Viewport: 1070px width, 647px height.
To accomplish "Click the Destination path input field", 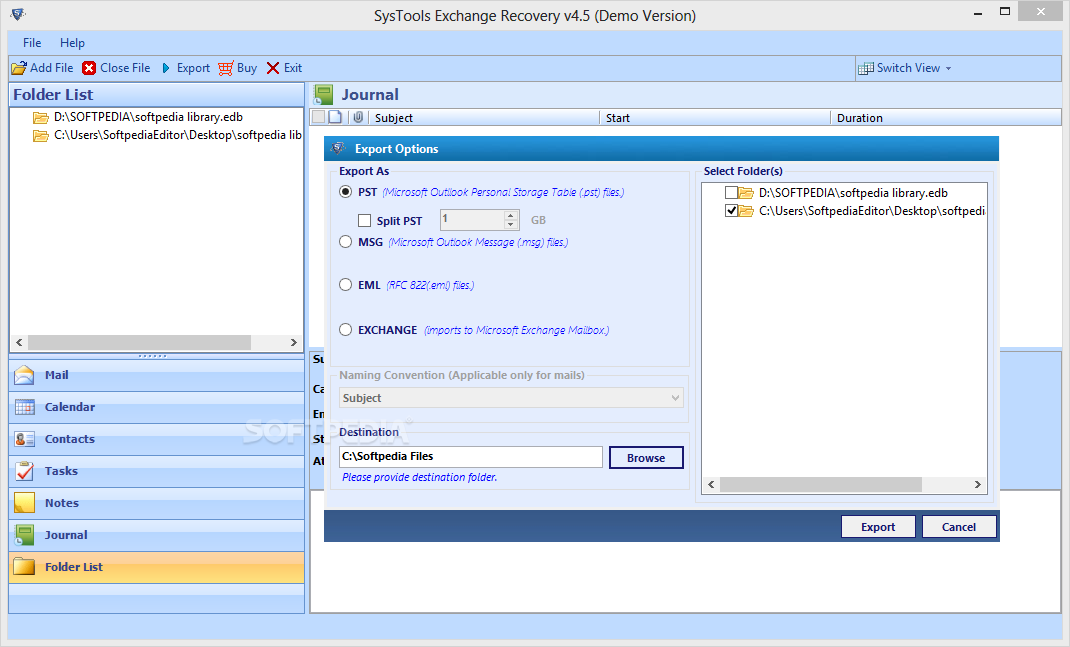I will [x=471, y=457].
